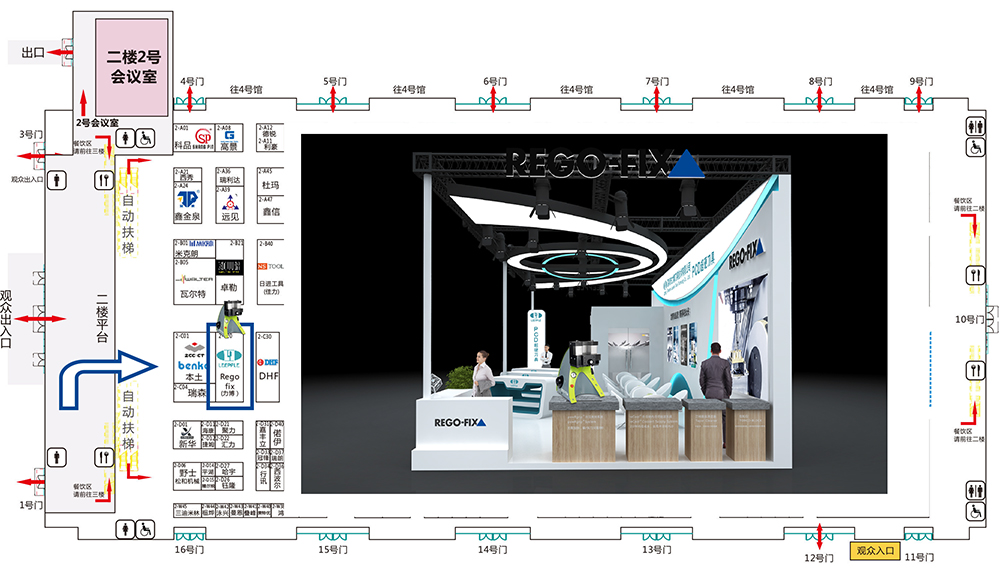Click the restroom icon near 11号门
This screenshot has width=1000, height=576.
click(975, 491)
